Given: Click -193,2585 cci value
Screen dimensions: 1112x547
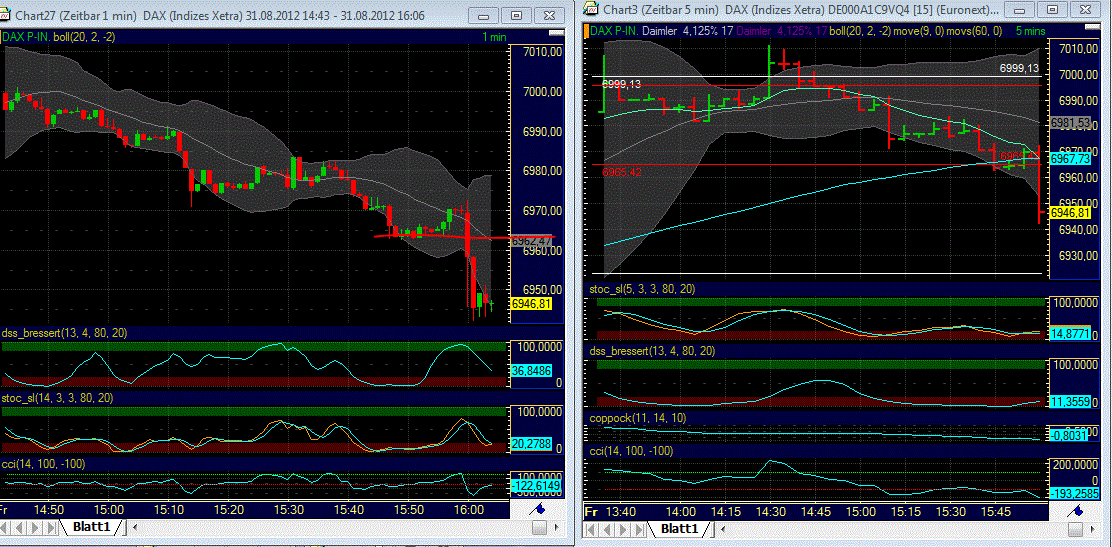Looking at the screenshot, I should point(1072,493).
